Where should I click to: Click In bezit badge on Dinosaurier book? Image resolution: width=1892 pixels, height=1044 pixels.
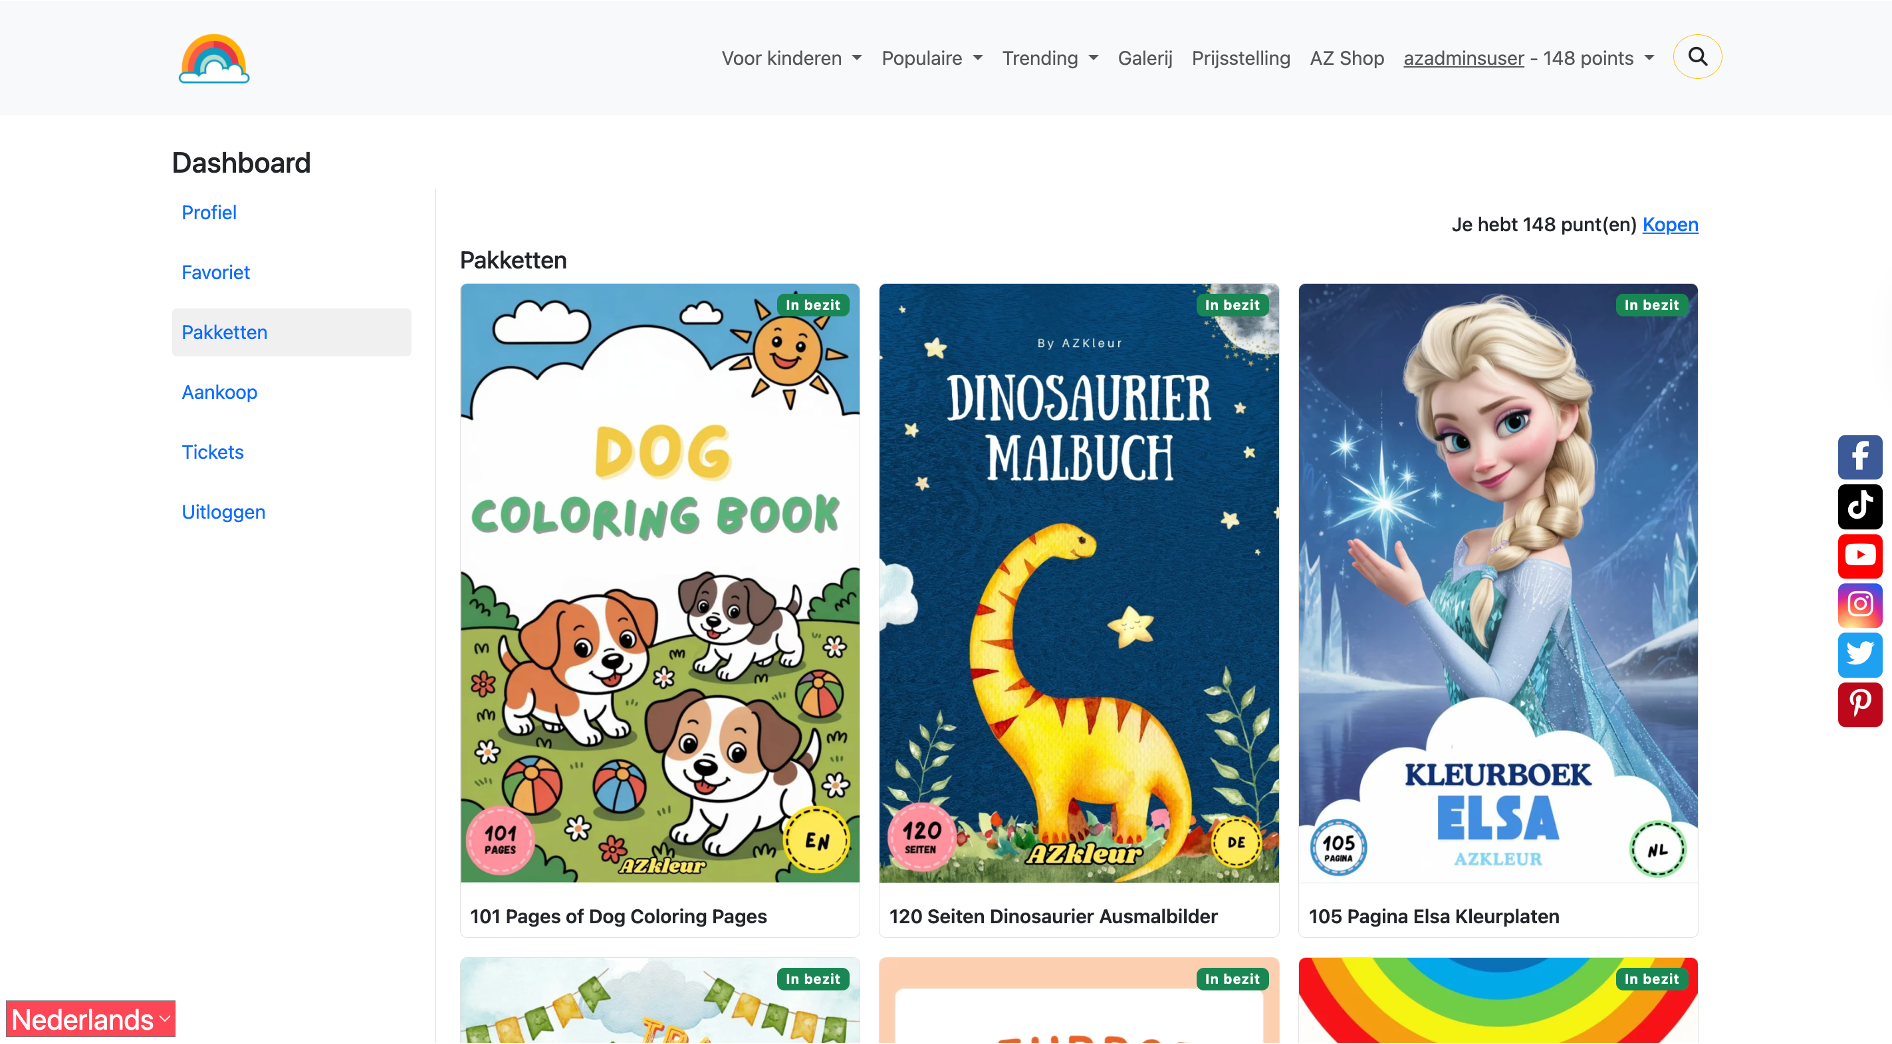point(1232,305)
